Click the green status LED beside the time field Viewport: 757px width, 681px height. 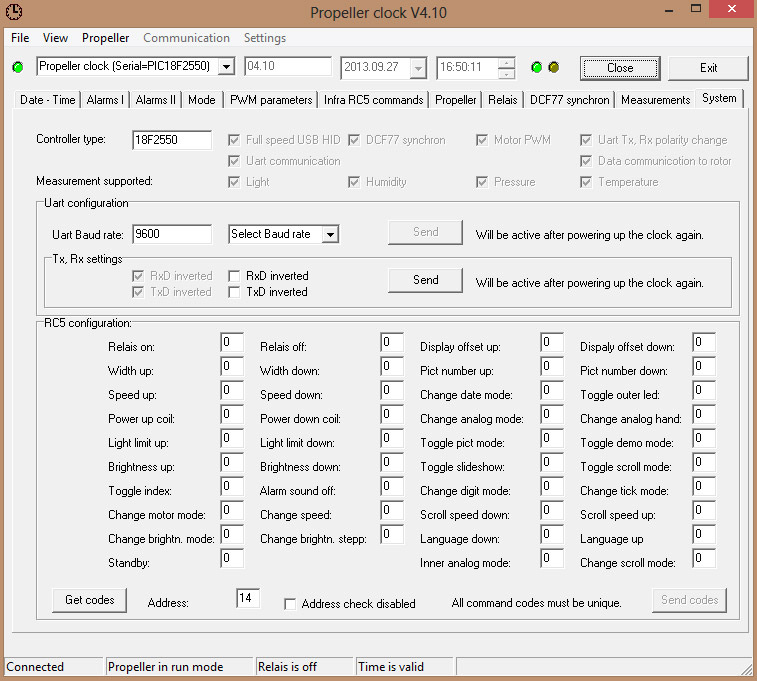click(536, 67)
